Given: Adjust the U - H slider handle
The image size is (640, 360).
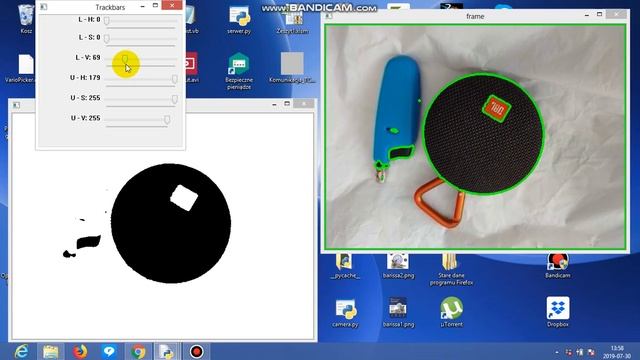Looking at the screenshot, I should [x=174, y=79].
